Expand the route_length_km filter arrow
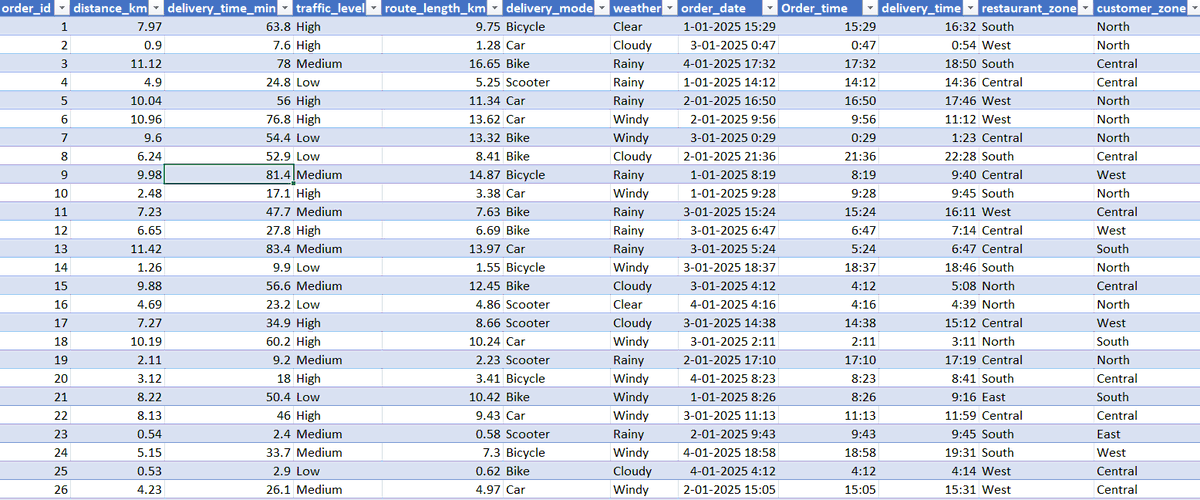Screen dimensions: 1200x500 (494, 8)
